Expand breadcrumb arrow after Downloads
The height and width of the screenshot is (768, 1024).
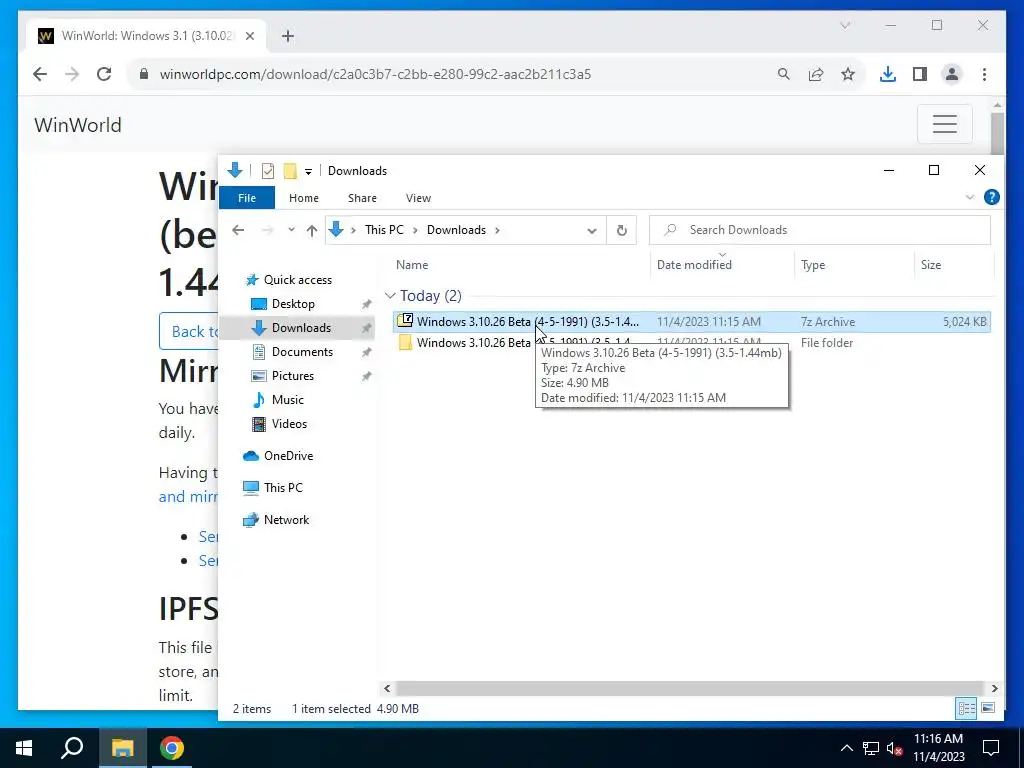point(498,230)
